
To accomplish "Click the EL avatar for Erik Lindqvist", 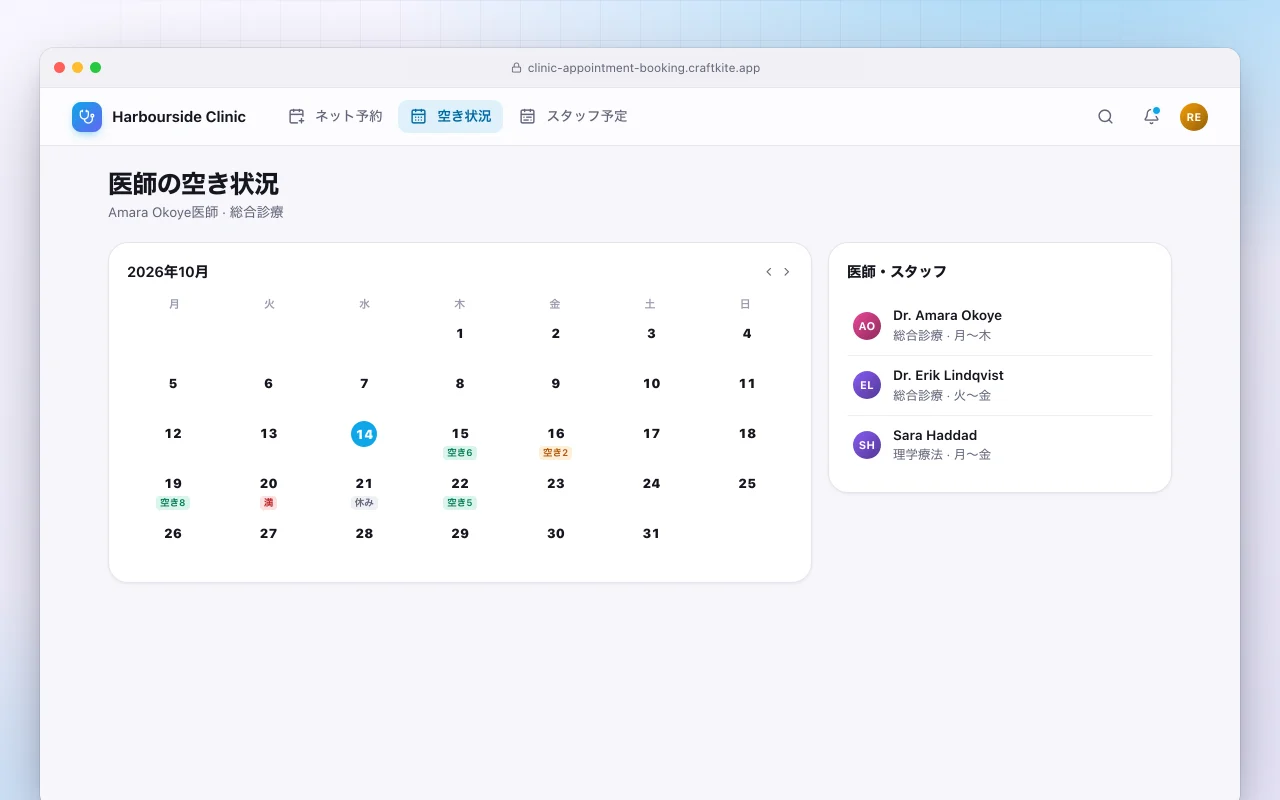I will 867,385.
